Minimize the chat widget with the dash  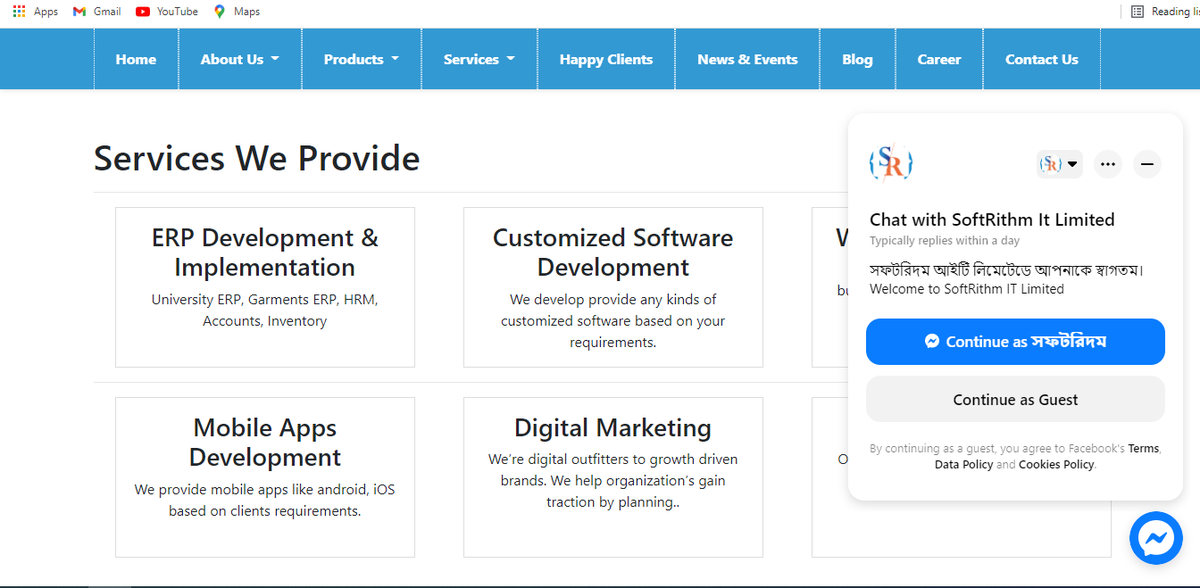tap(1147, 164)
